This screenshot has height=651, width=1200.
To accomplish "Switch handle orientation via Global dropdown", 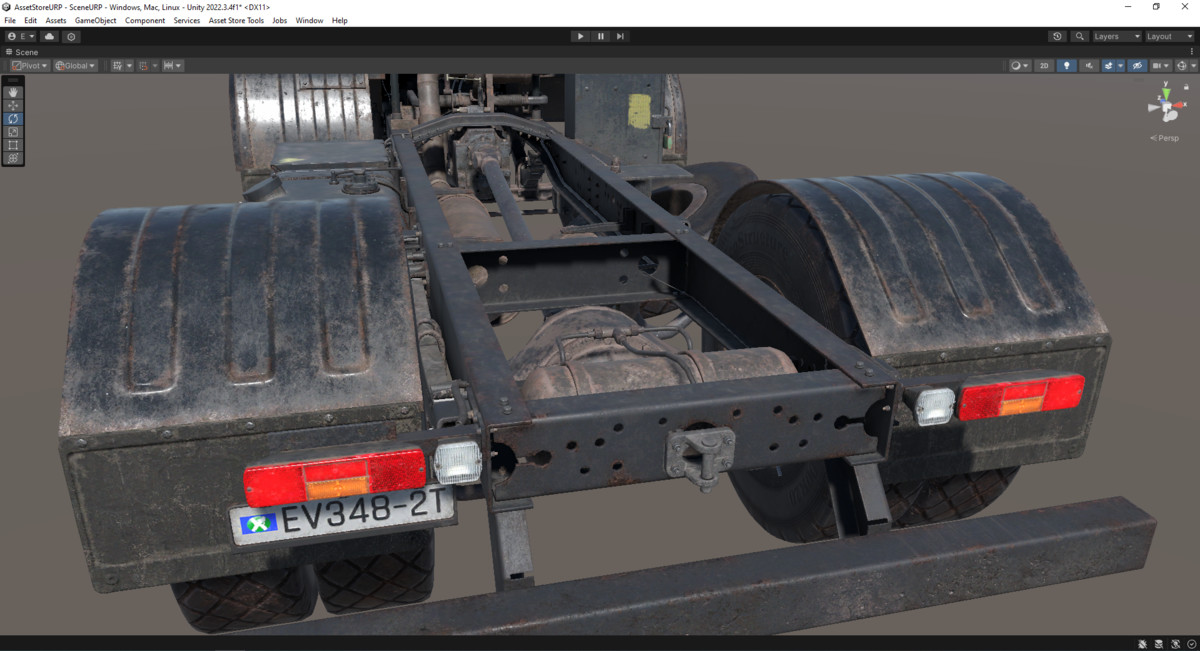I will (74, 65).
